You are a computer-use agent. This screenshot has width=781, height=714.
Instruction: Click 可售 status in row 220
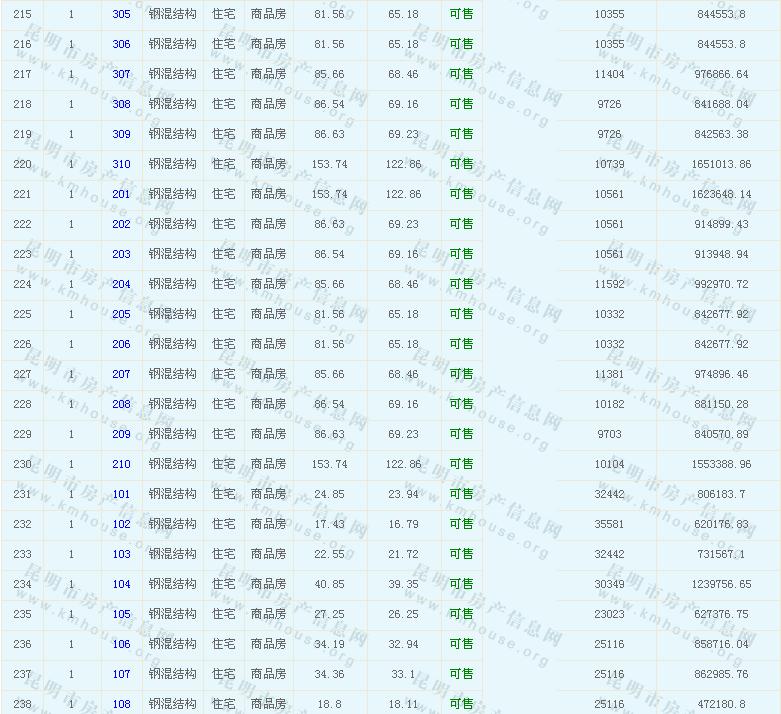461,164
